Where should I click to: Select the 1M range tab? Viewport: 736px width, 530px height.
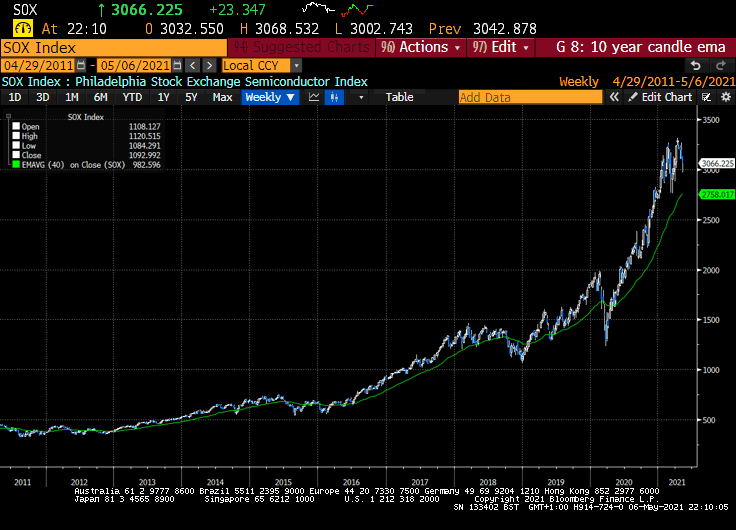[71, 97]
